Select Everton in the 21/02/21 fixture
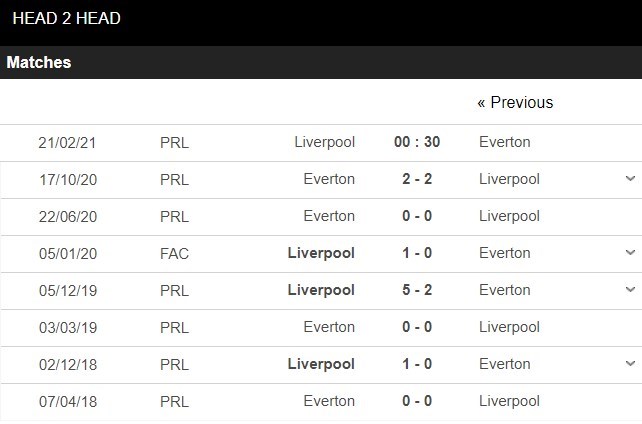642x424 pixels. pos(505,142)
